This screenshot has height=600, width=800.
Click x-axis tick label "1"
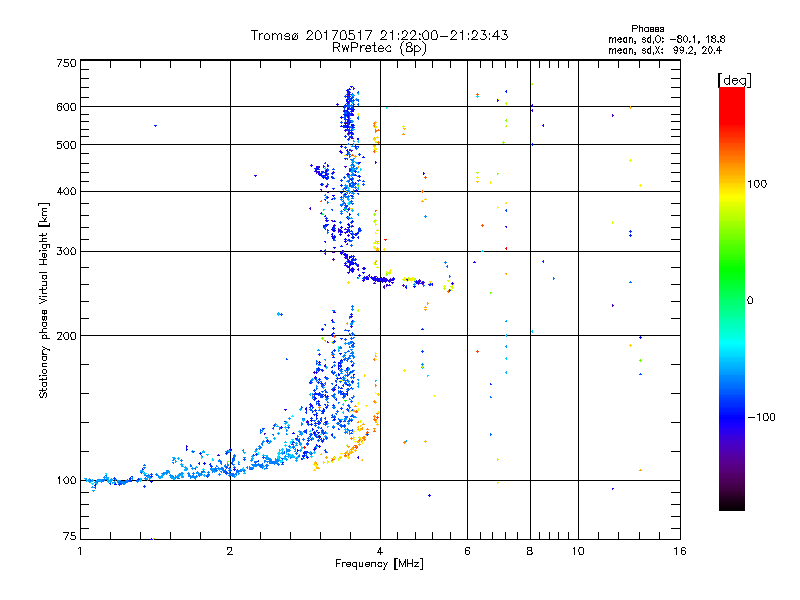point(80,551)
